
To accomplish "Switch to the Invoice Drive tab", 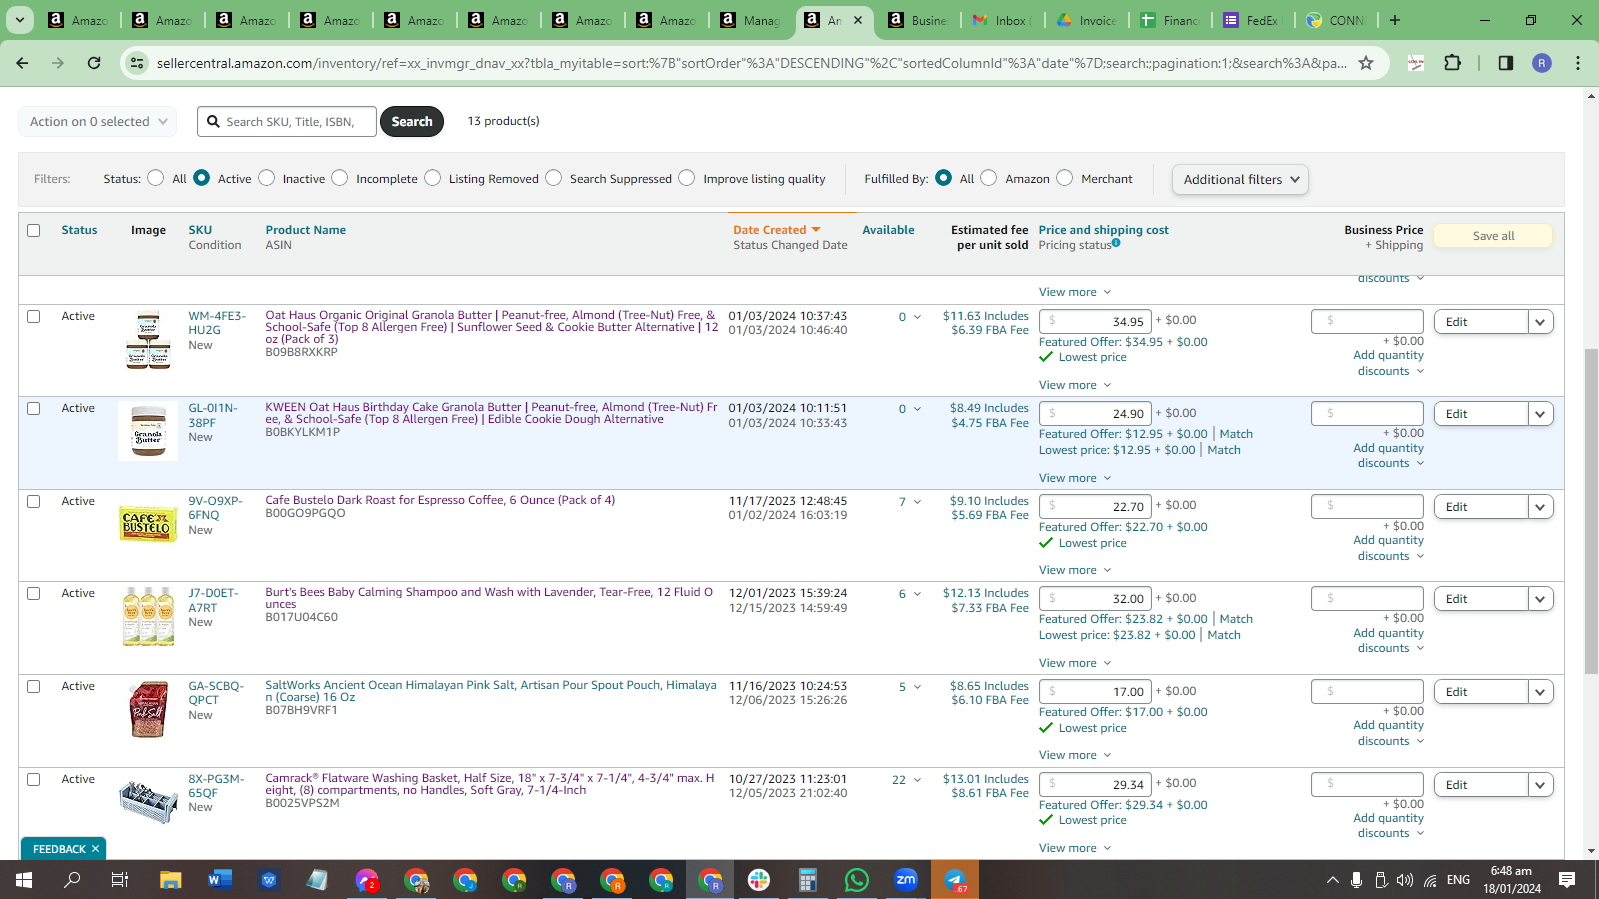I will (x=1087, y=20).
